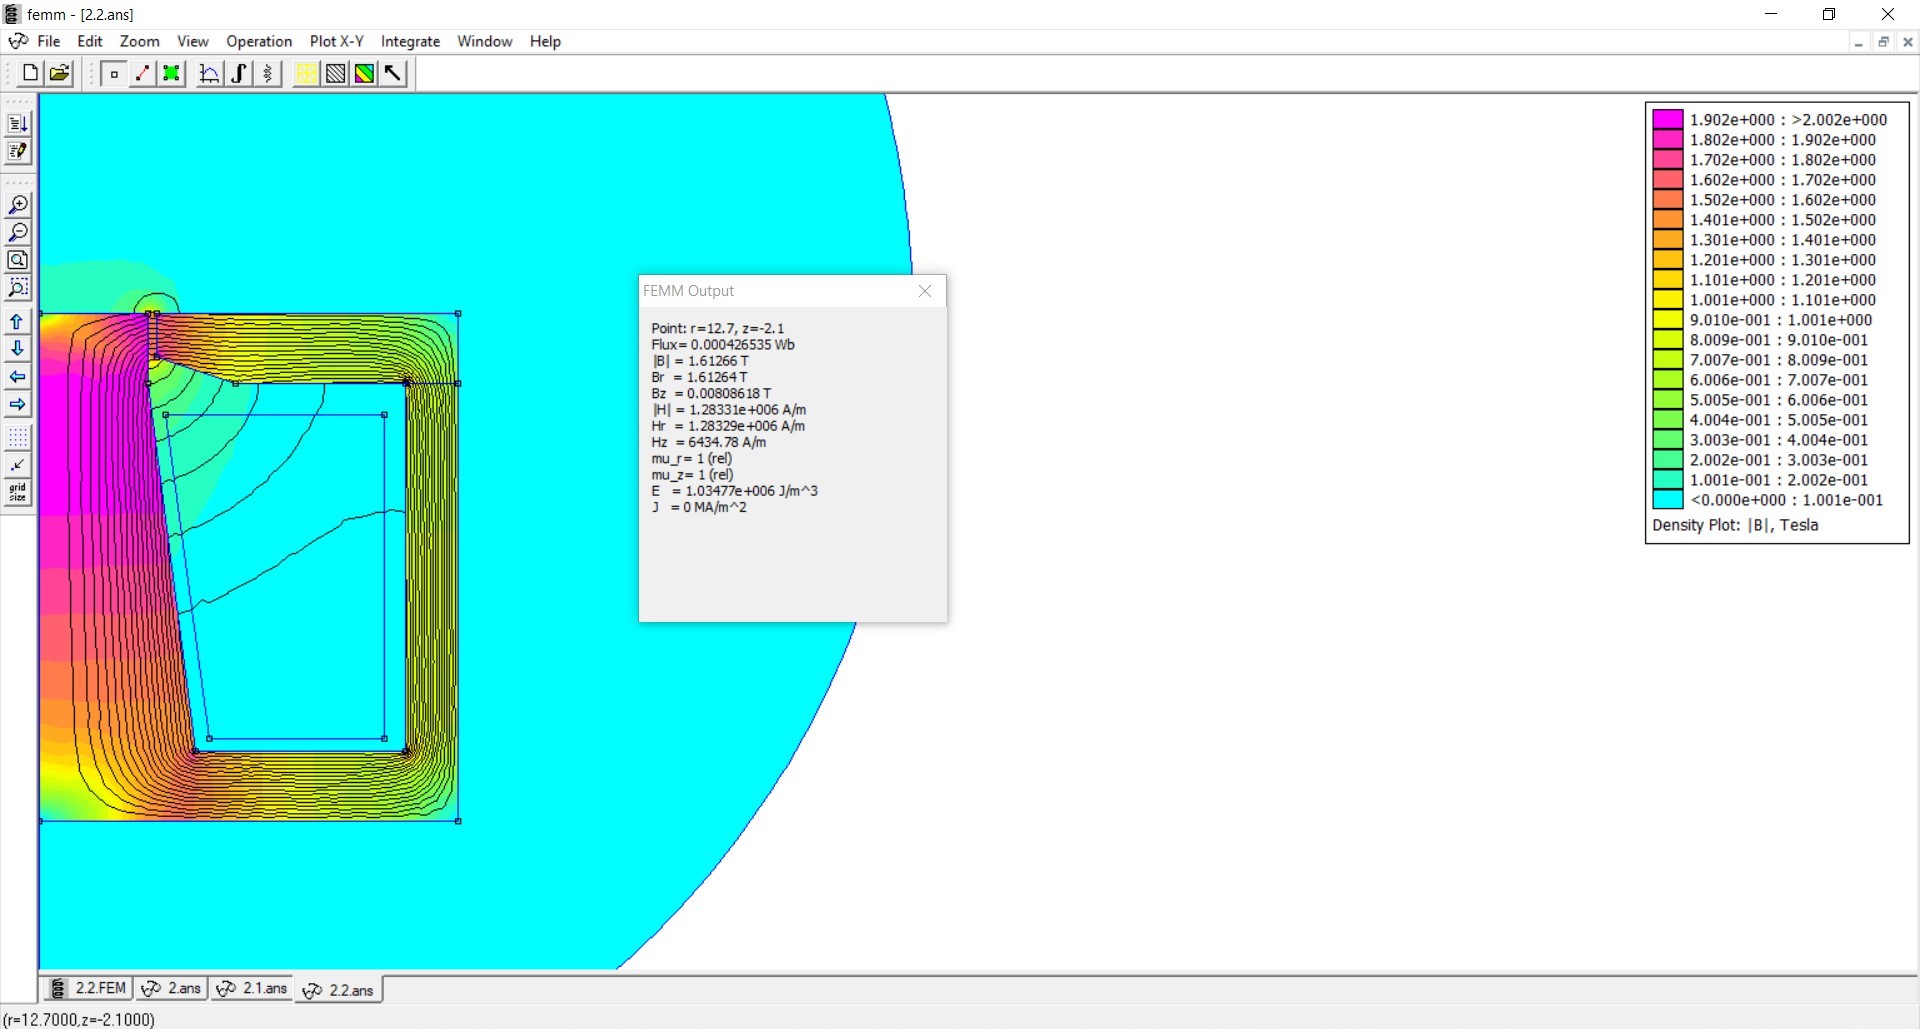Image resolution: width=1920 pixels, height=1029 pixels.
Task: Zoom to natural extents
Action: pyautogui.click(x=18, y=260)
